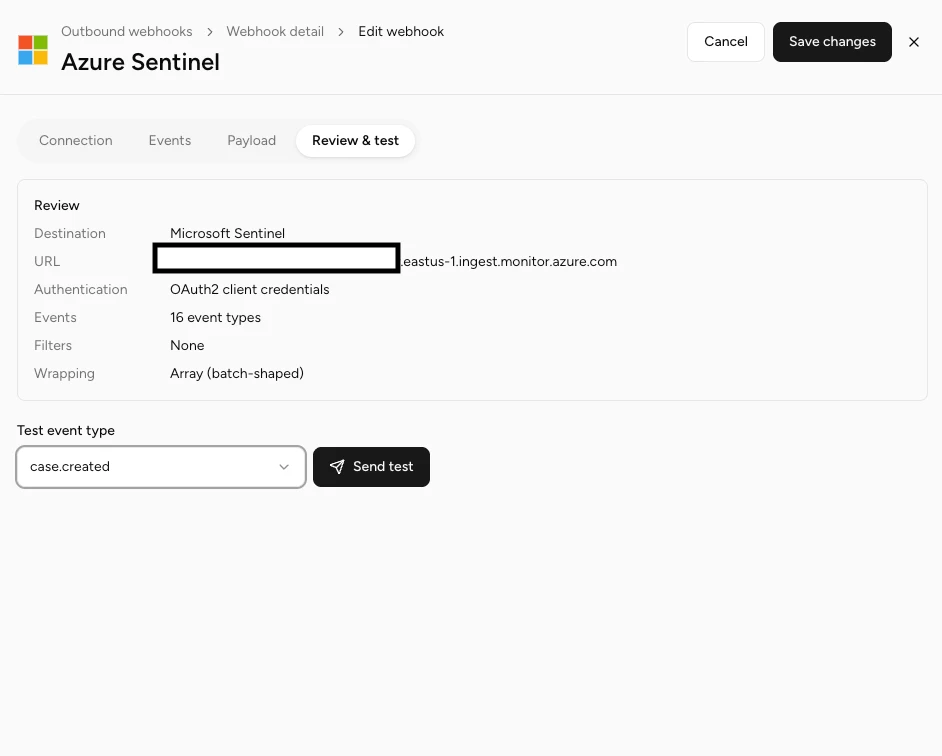Open the case.created dropdown

tap(161, 467)
